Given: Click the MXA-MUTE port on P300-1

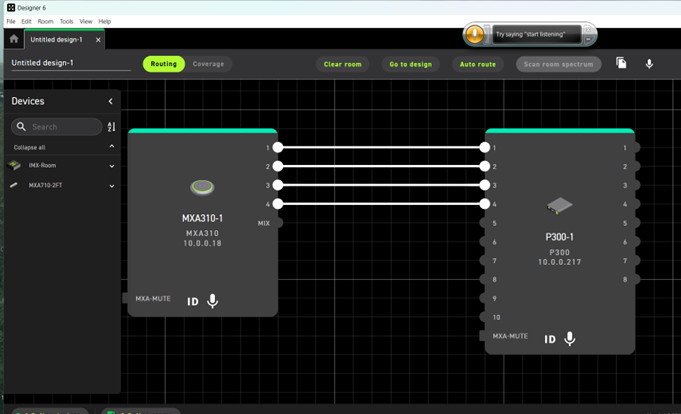Looking at the screenshot, I should 482,336.
